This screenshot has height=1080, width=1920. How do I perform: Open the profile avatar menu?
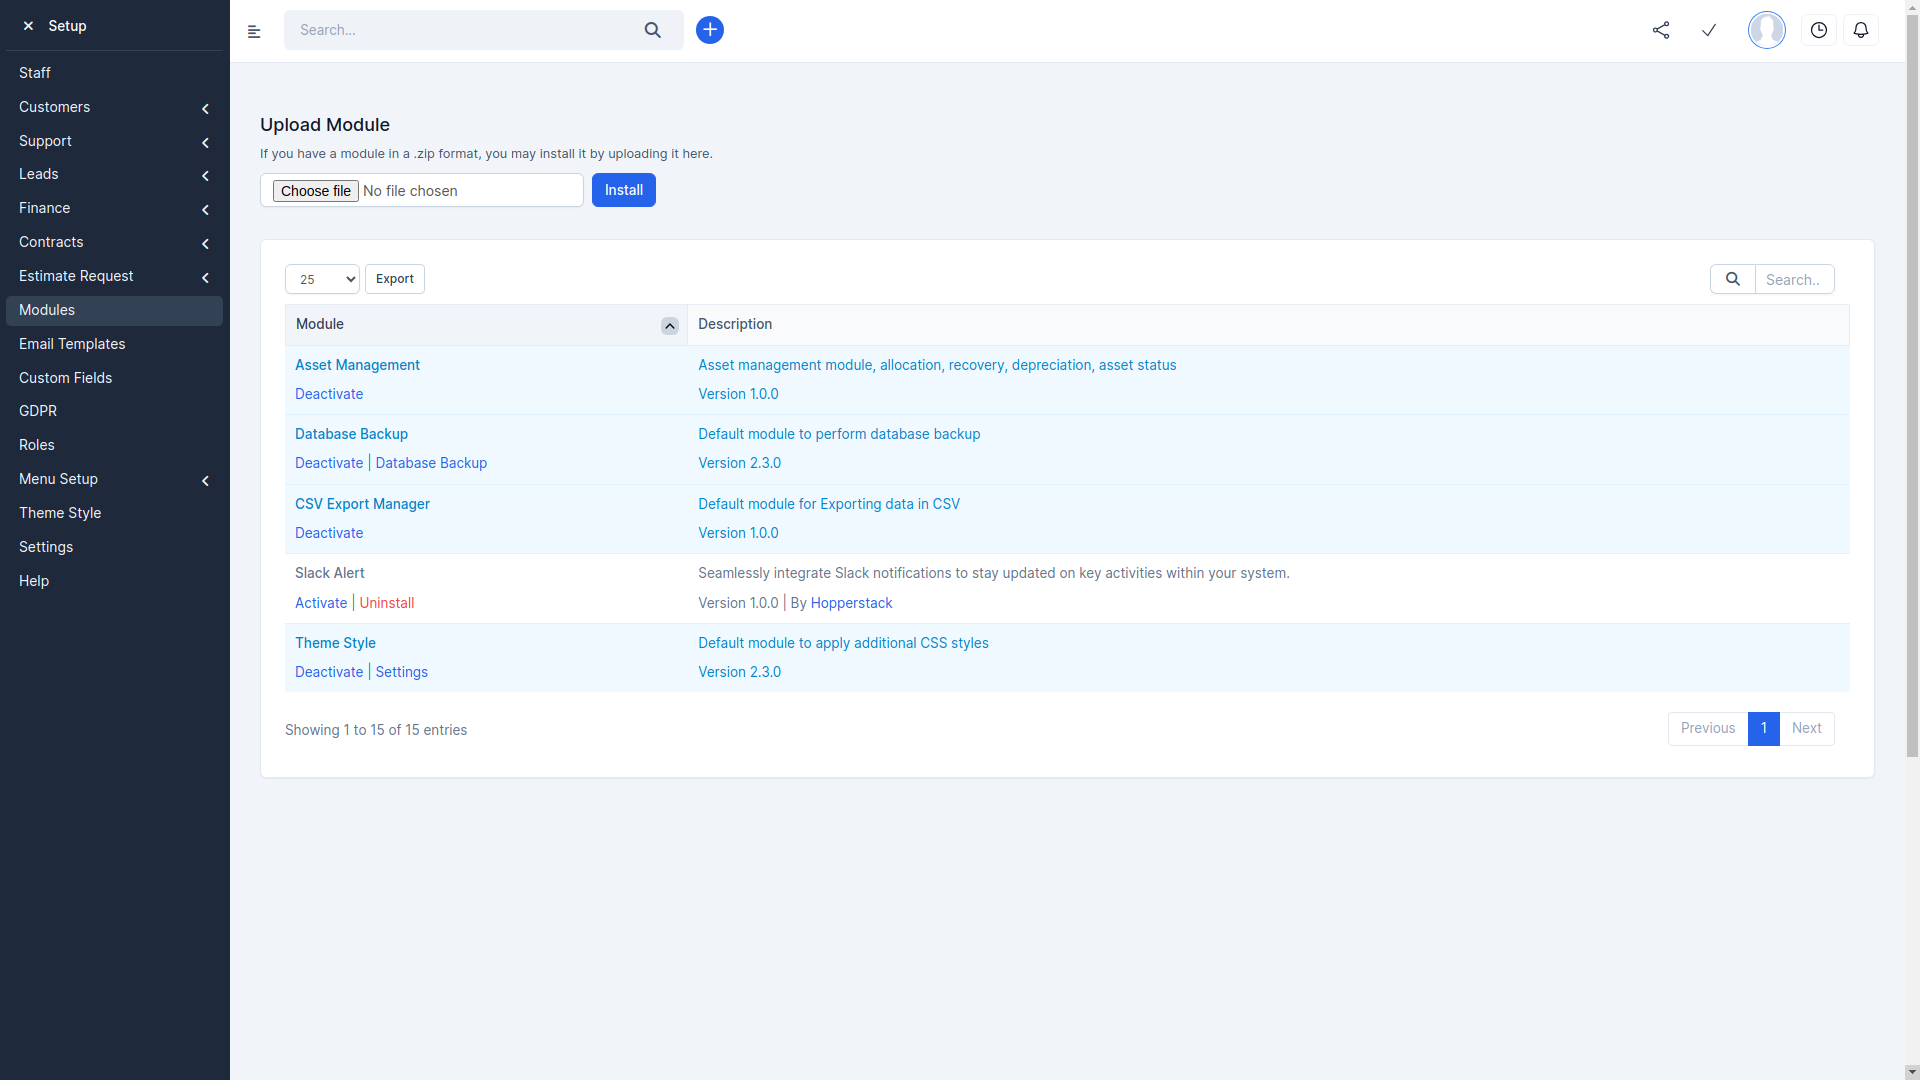coord(1766,30)
